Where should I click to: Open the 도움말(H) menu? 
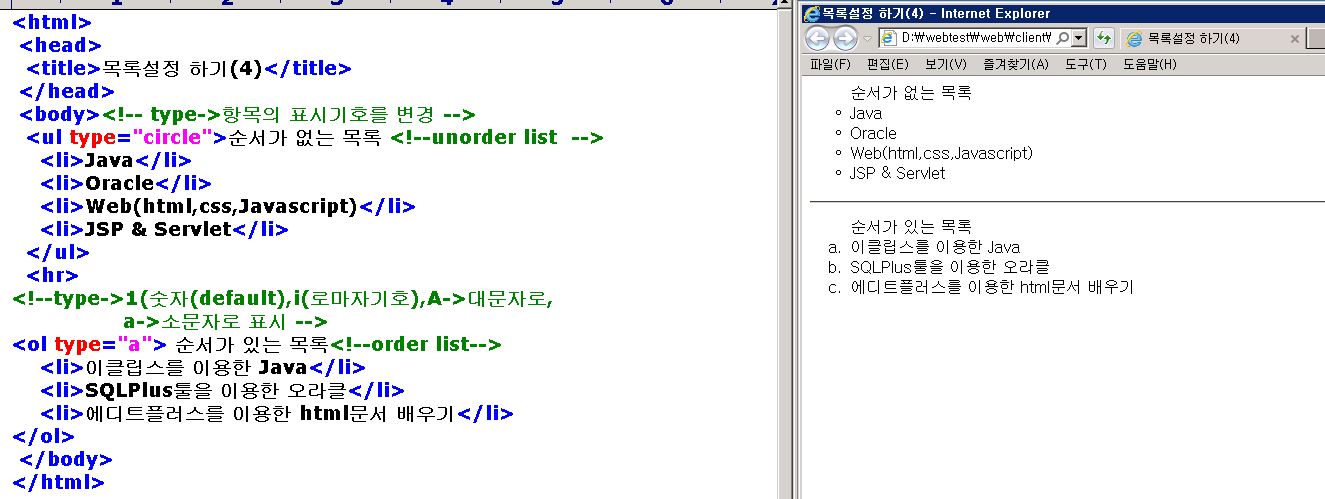[1149, 65]
